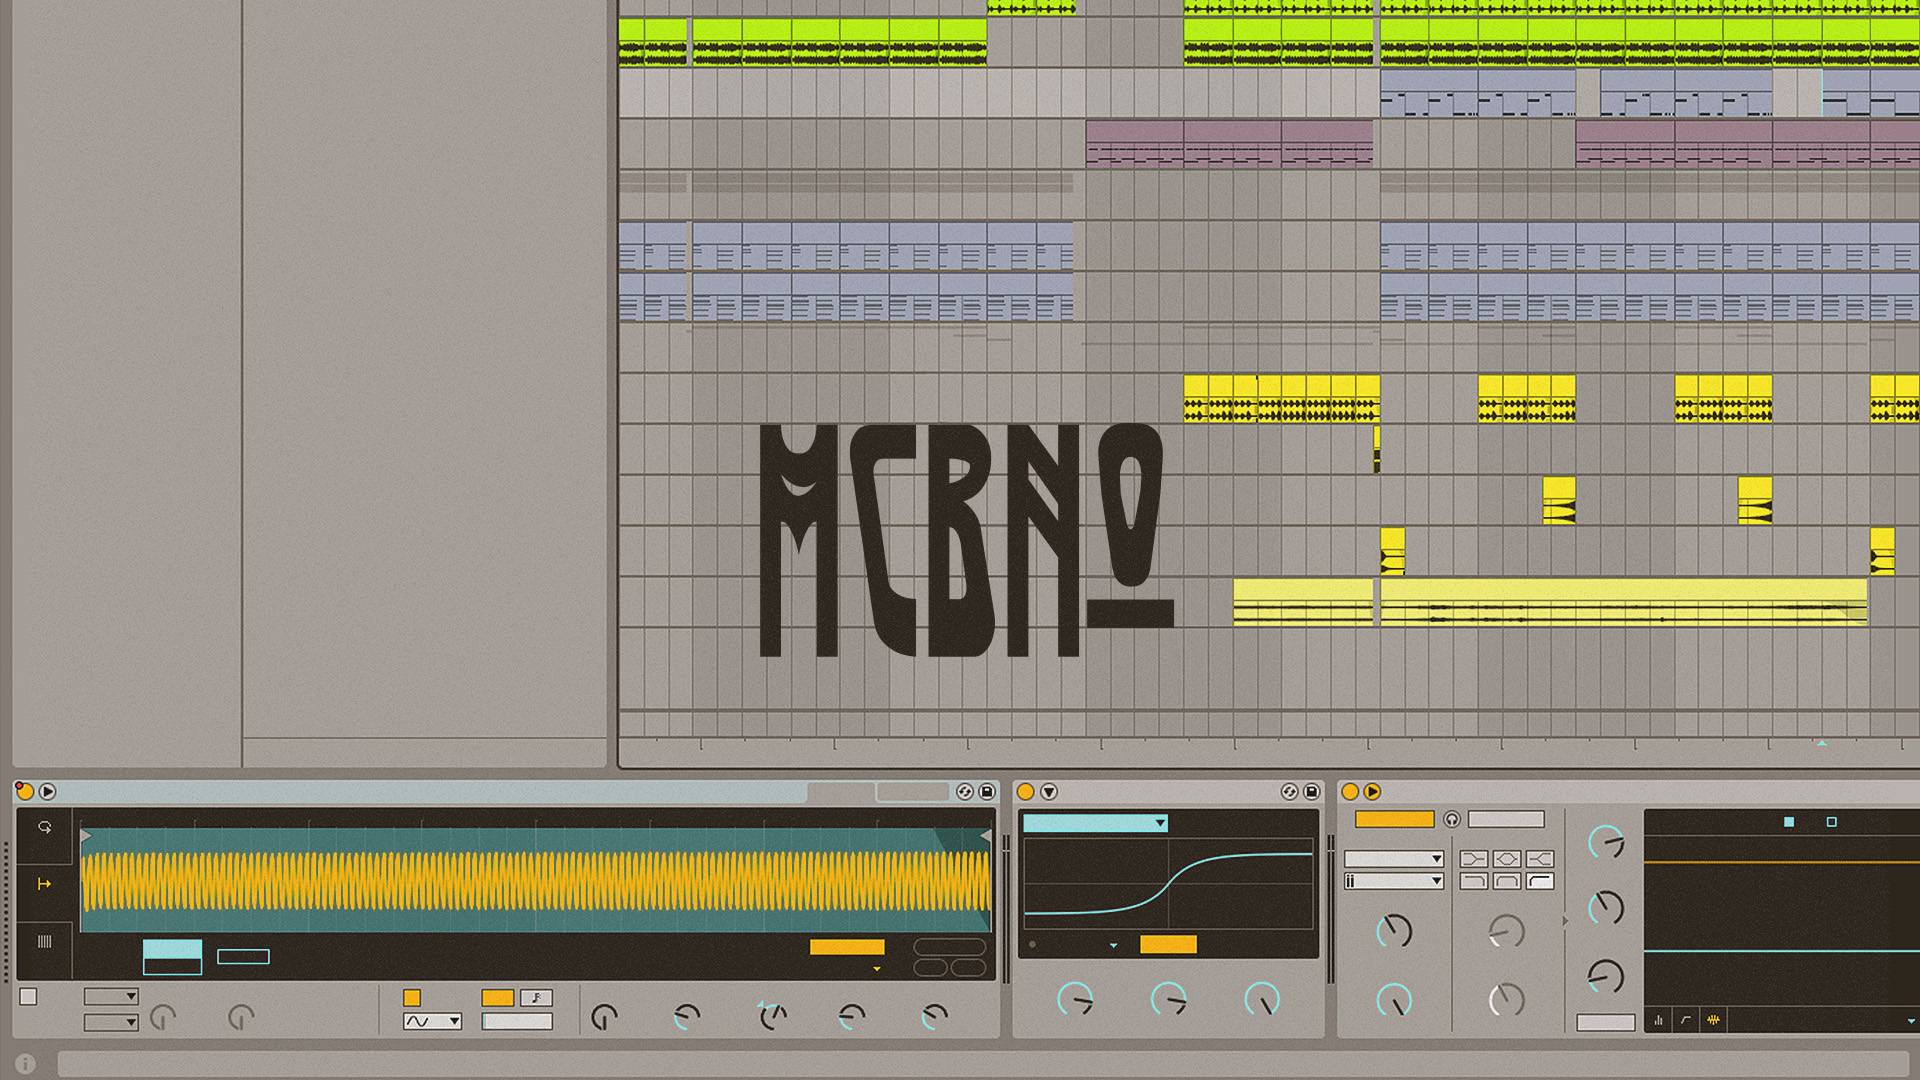Collapse the saturator device with the down-triangle button

pos(1049,792)
